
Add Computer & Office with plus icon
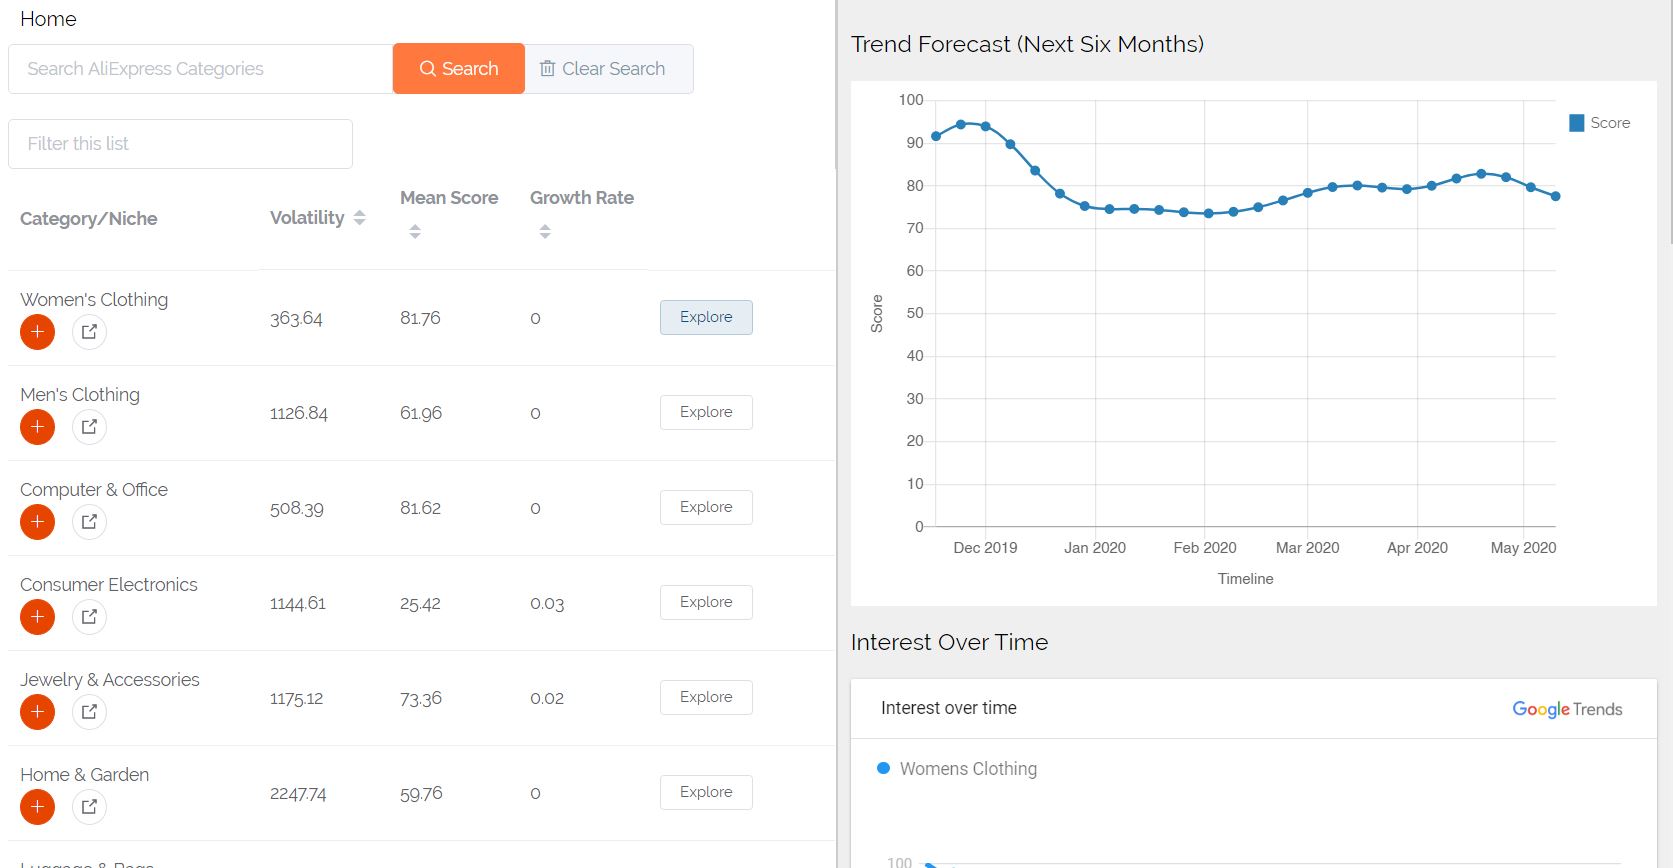37,522
